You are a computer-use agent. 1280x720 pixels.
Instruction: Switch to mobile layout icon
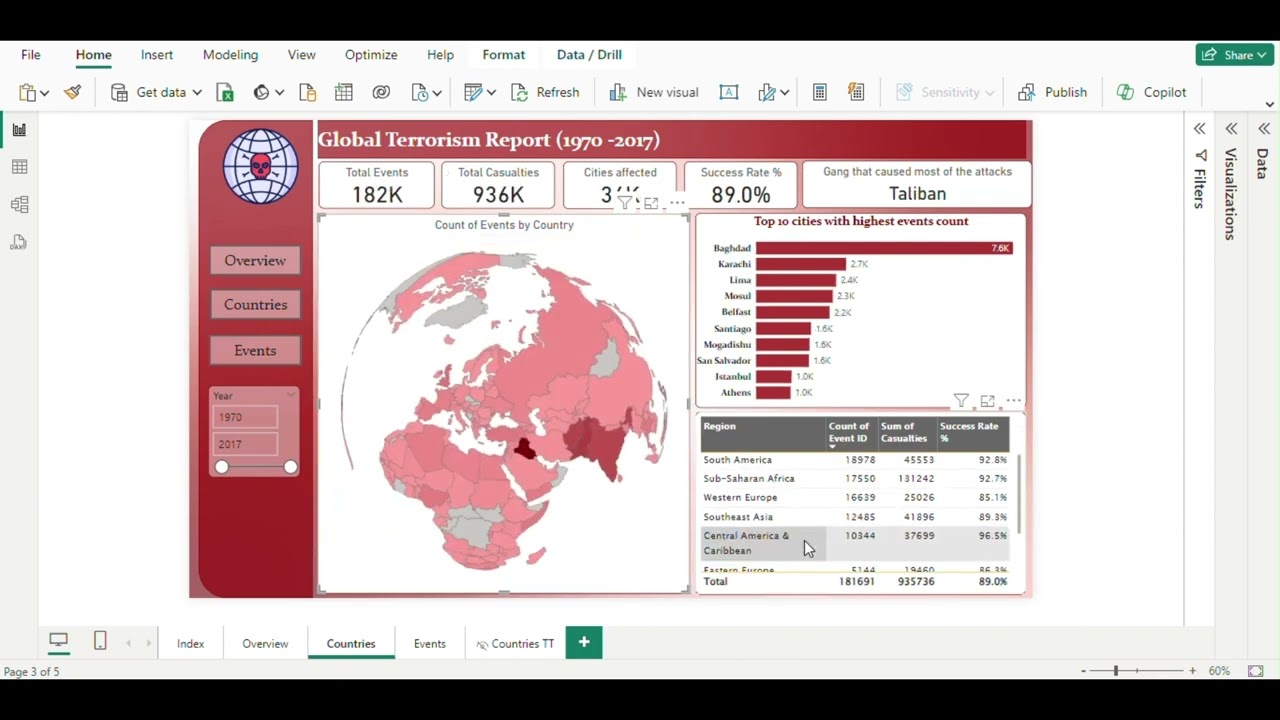pos(100,641)
